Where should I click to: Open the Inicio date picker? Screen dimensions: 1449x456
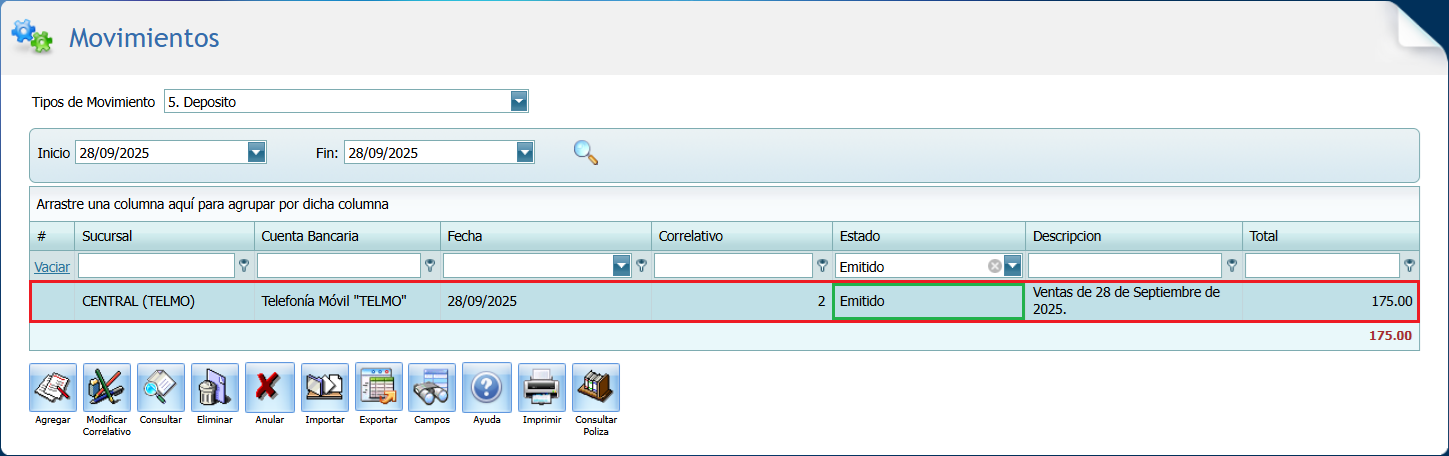256,152
